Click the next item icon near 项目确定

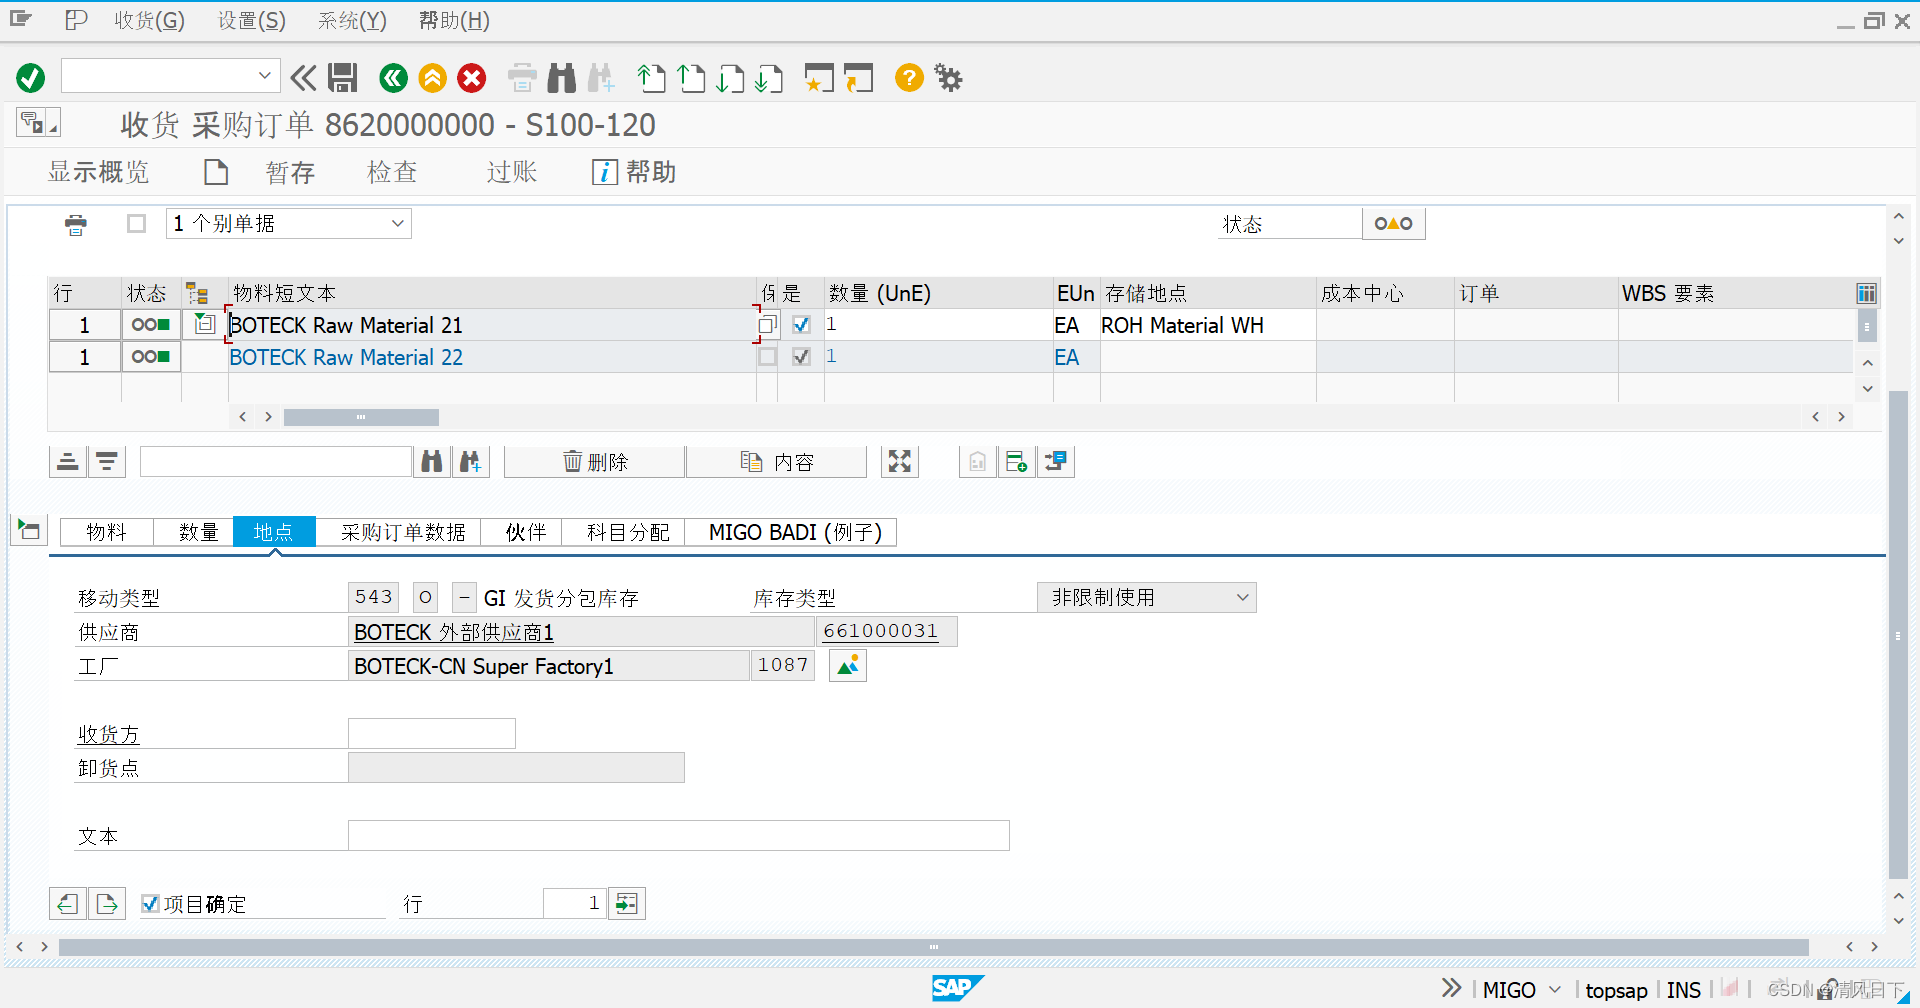107,903
